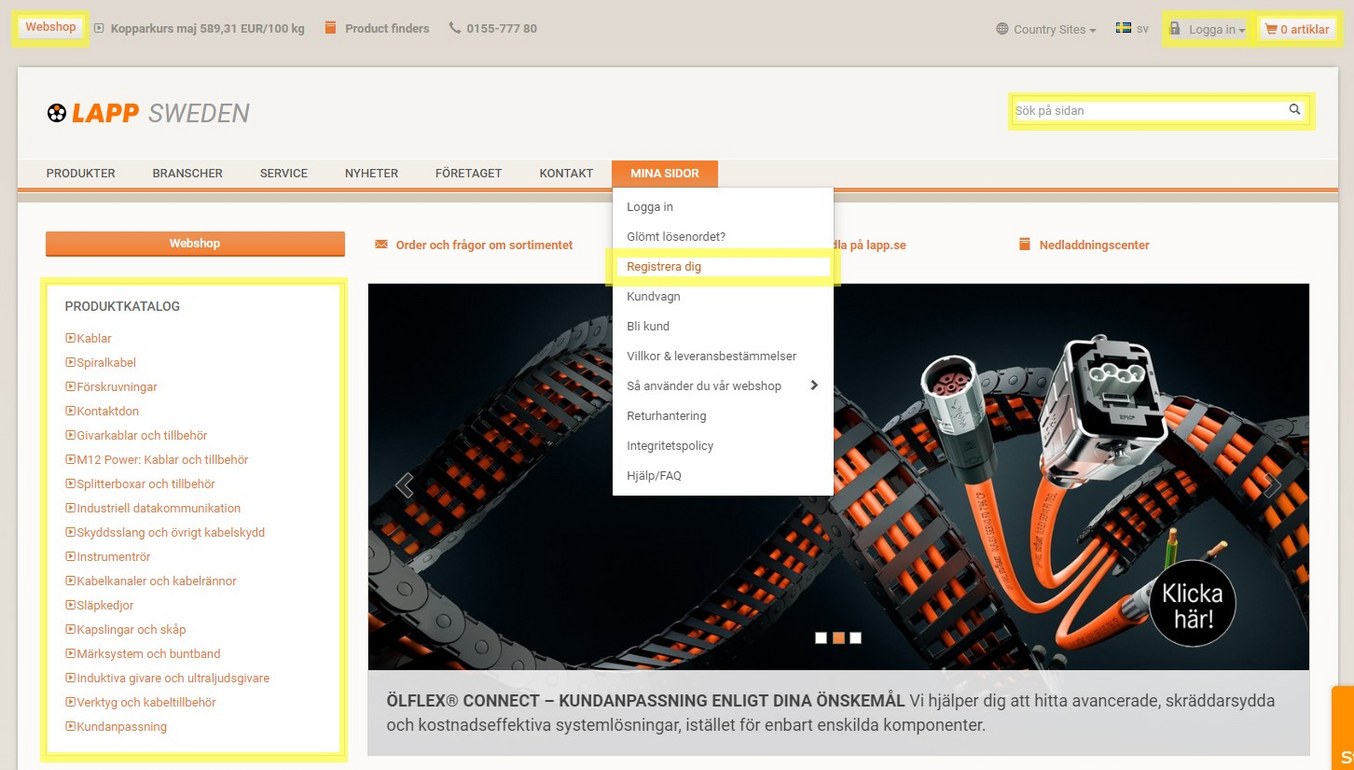Click the orange Webshop button
This screenshot has height=770, width=1354.
tap(195, 244)
